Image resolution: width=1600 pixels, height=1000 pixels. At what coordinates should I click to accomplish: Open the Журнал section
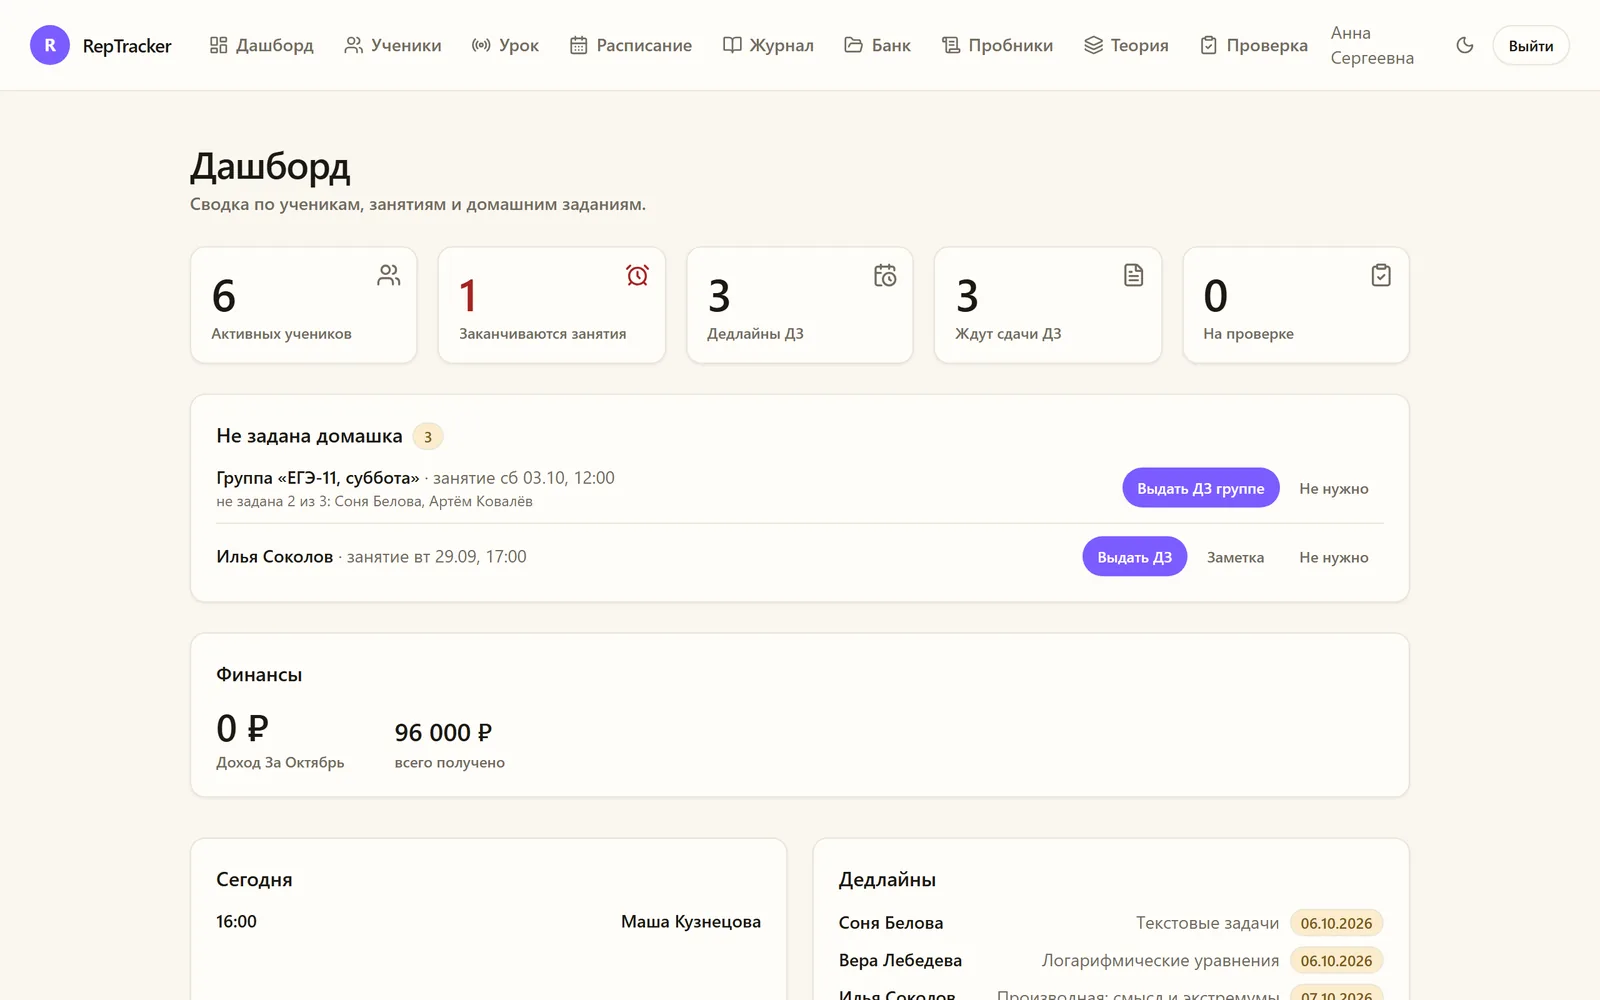coord(768,45)
